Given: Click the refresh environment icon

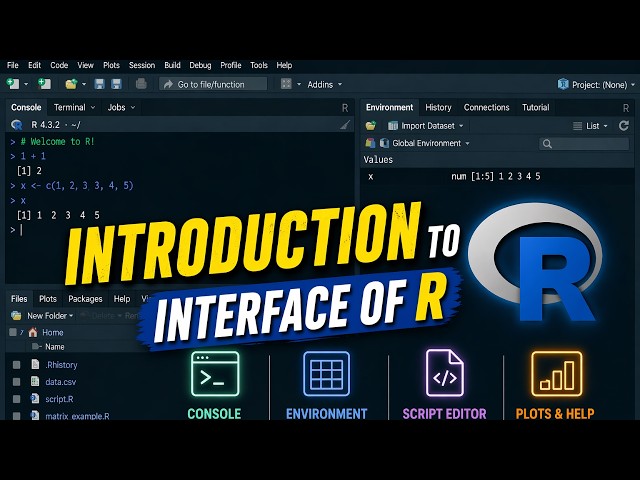Looking at the screenshot, I should (x=623, y=126).
